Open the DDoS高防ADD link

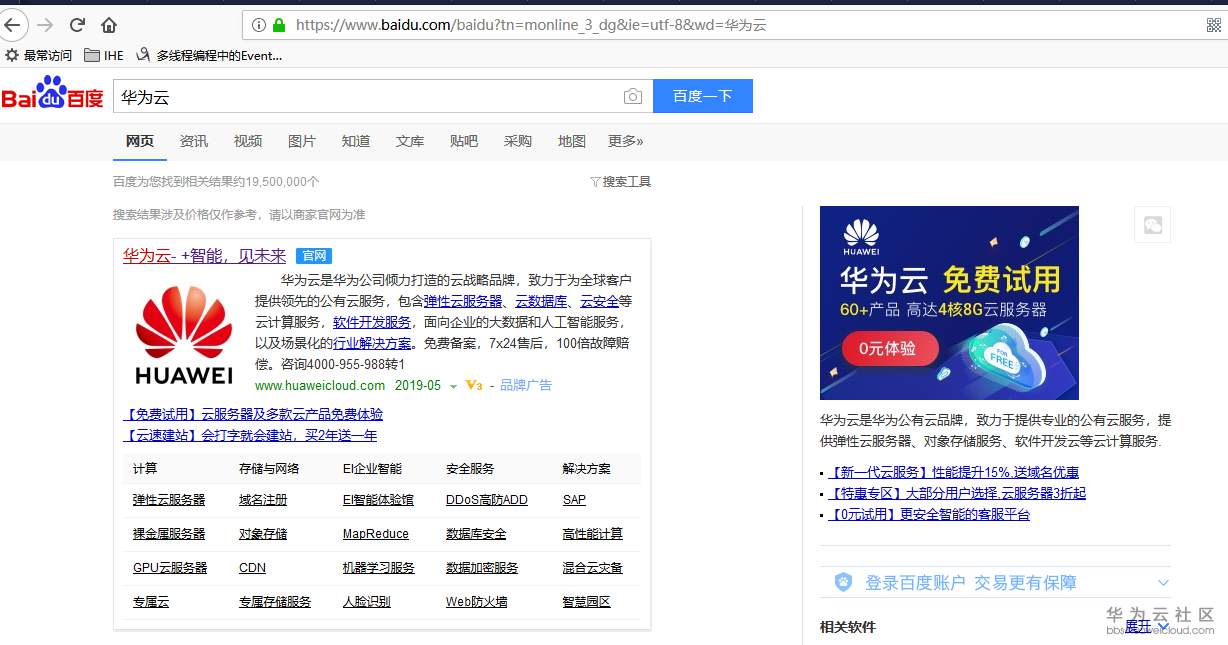click(487, 500)
